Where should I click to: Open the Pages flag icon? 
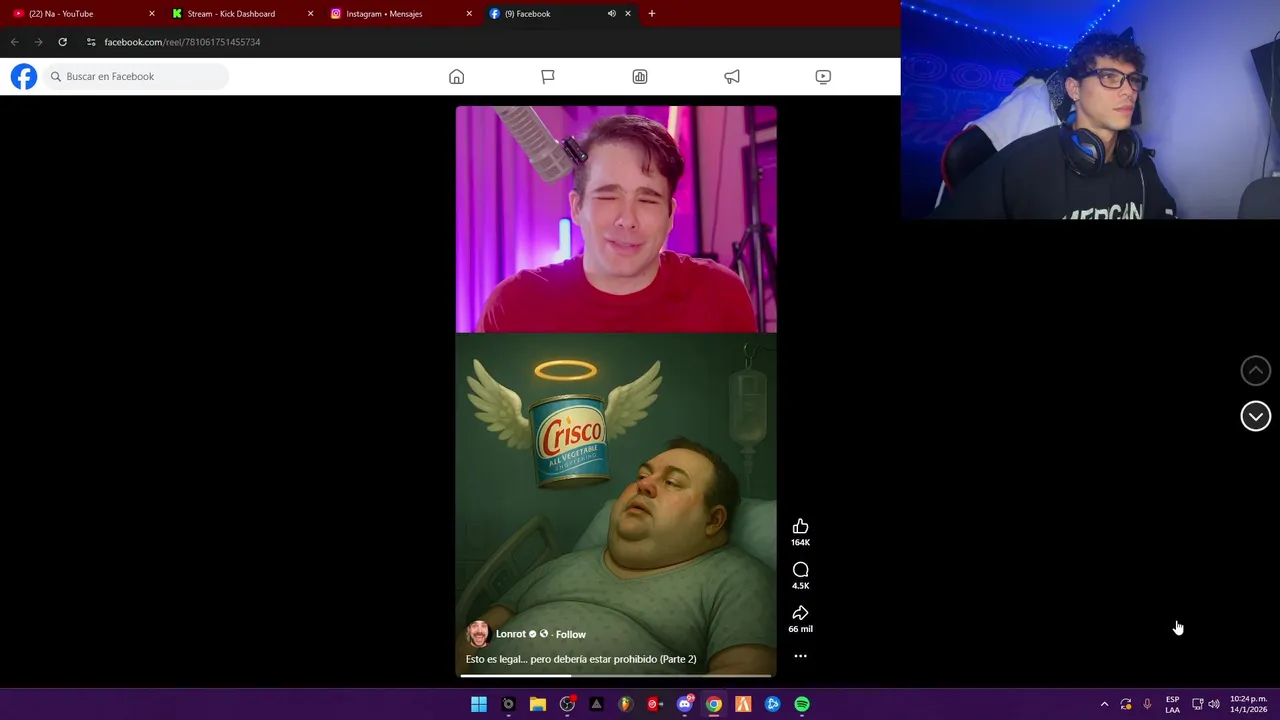pos(548,77)
